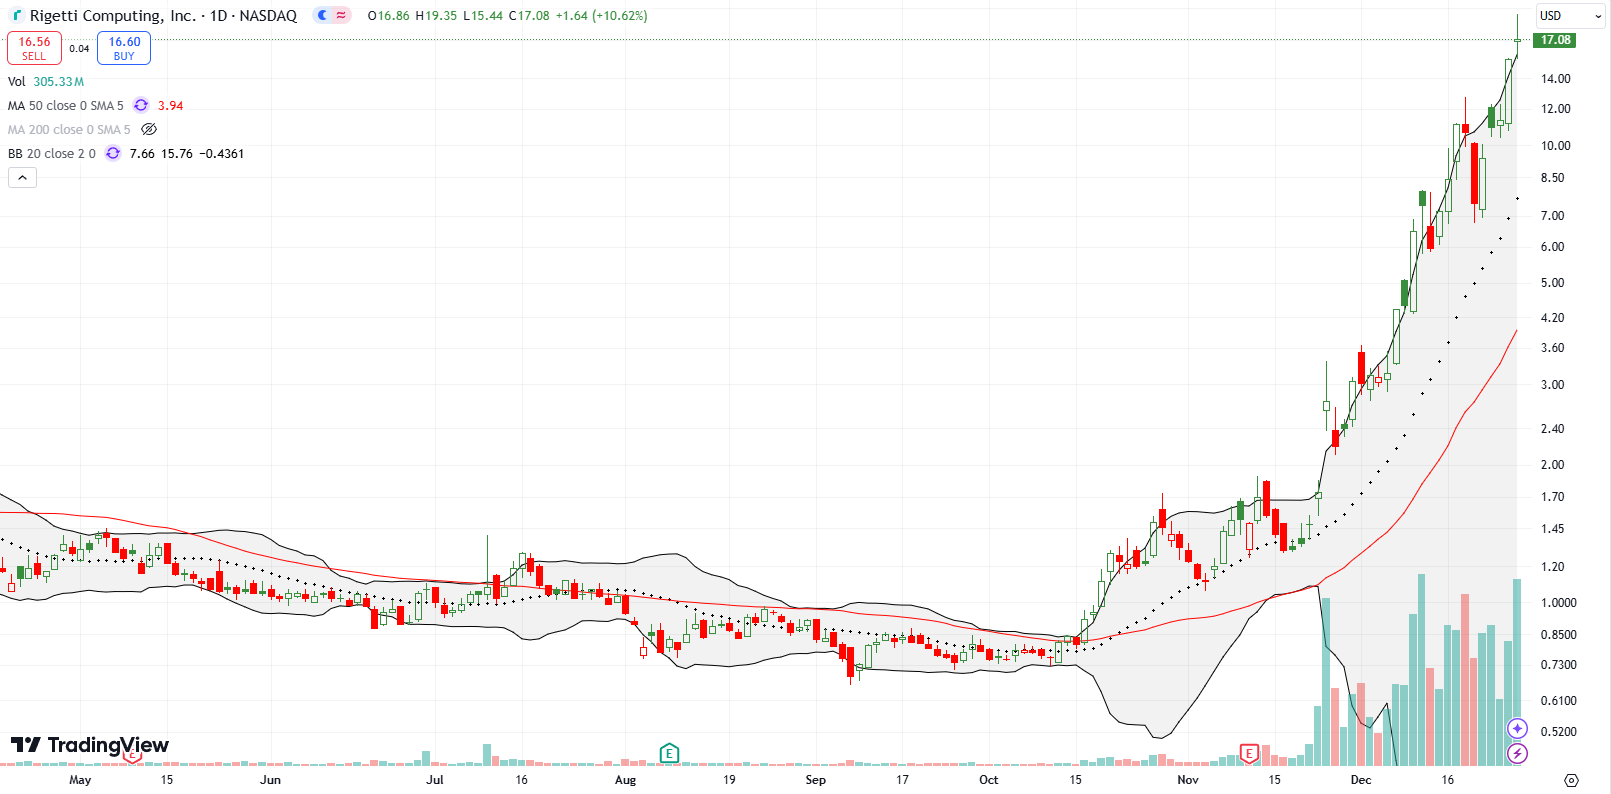Image resolution: width=1611 pixels, height=794 pixels.
Task: Click the 1.0000 price axis label
Action: [1558, 603]
